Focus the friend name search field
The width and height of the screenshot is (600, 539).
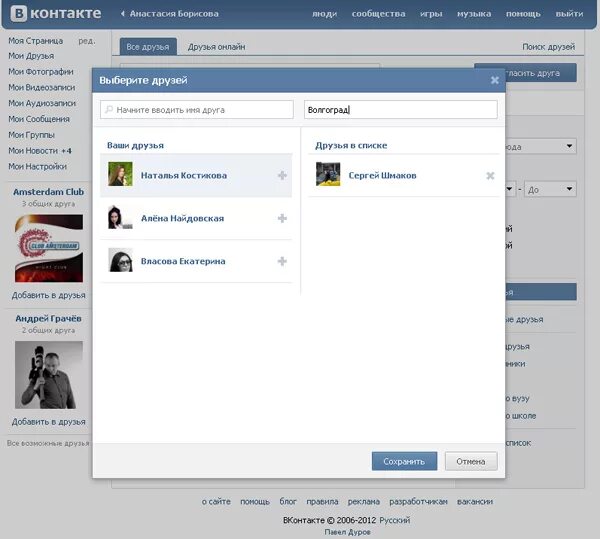coord(197,110)
